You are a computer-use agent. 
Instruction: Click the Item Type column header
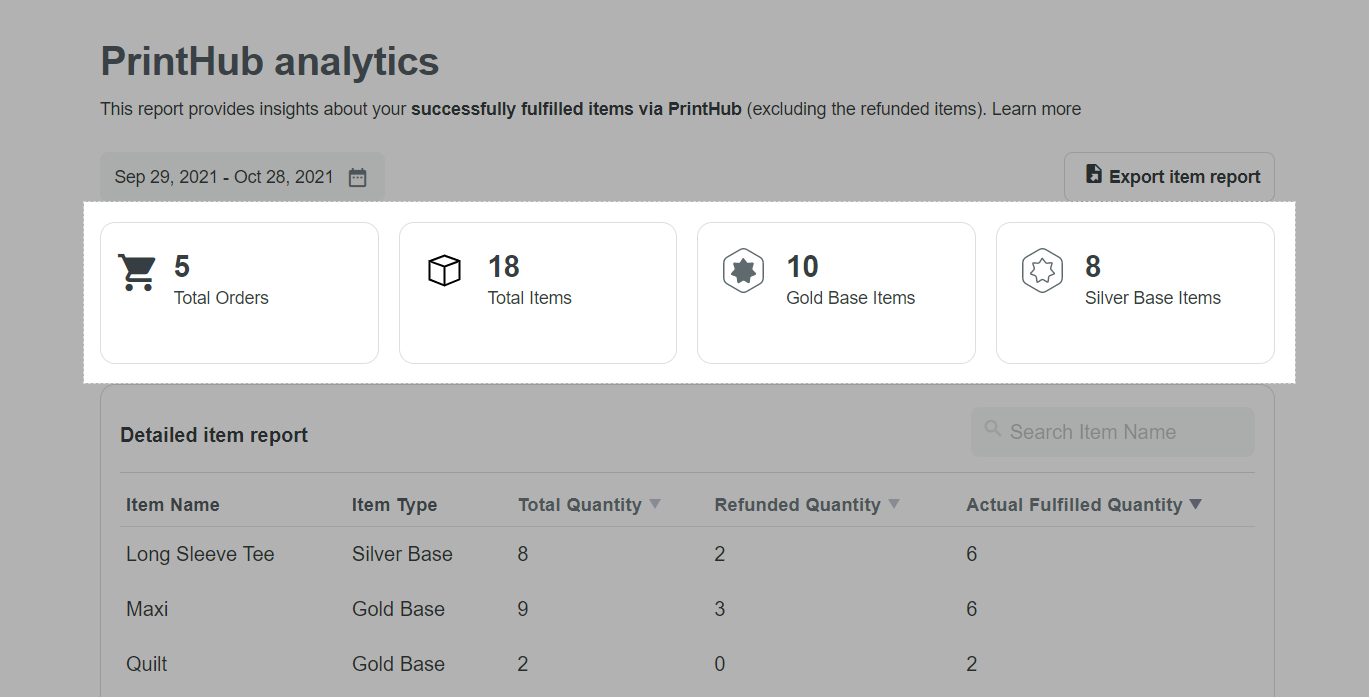(394, 505)
